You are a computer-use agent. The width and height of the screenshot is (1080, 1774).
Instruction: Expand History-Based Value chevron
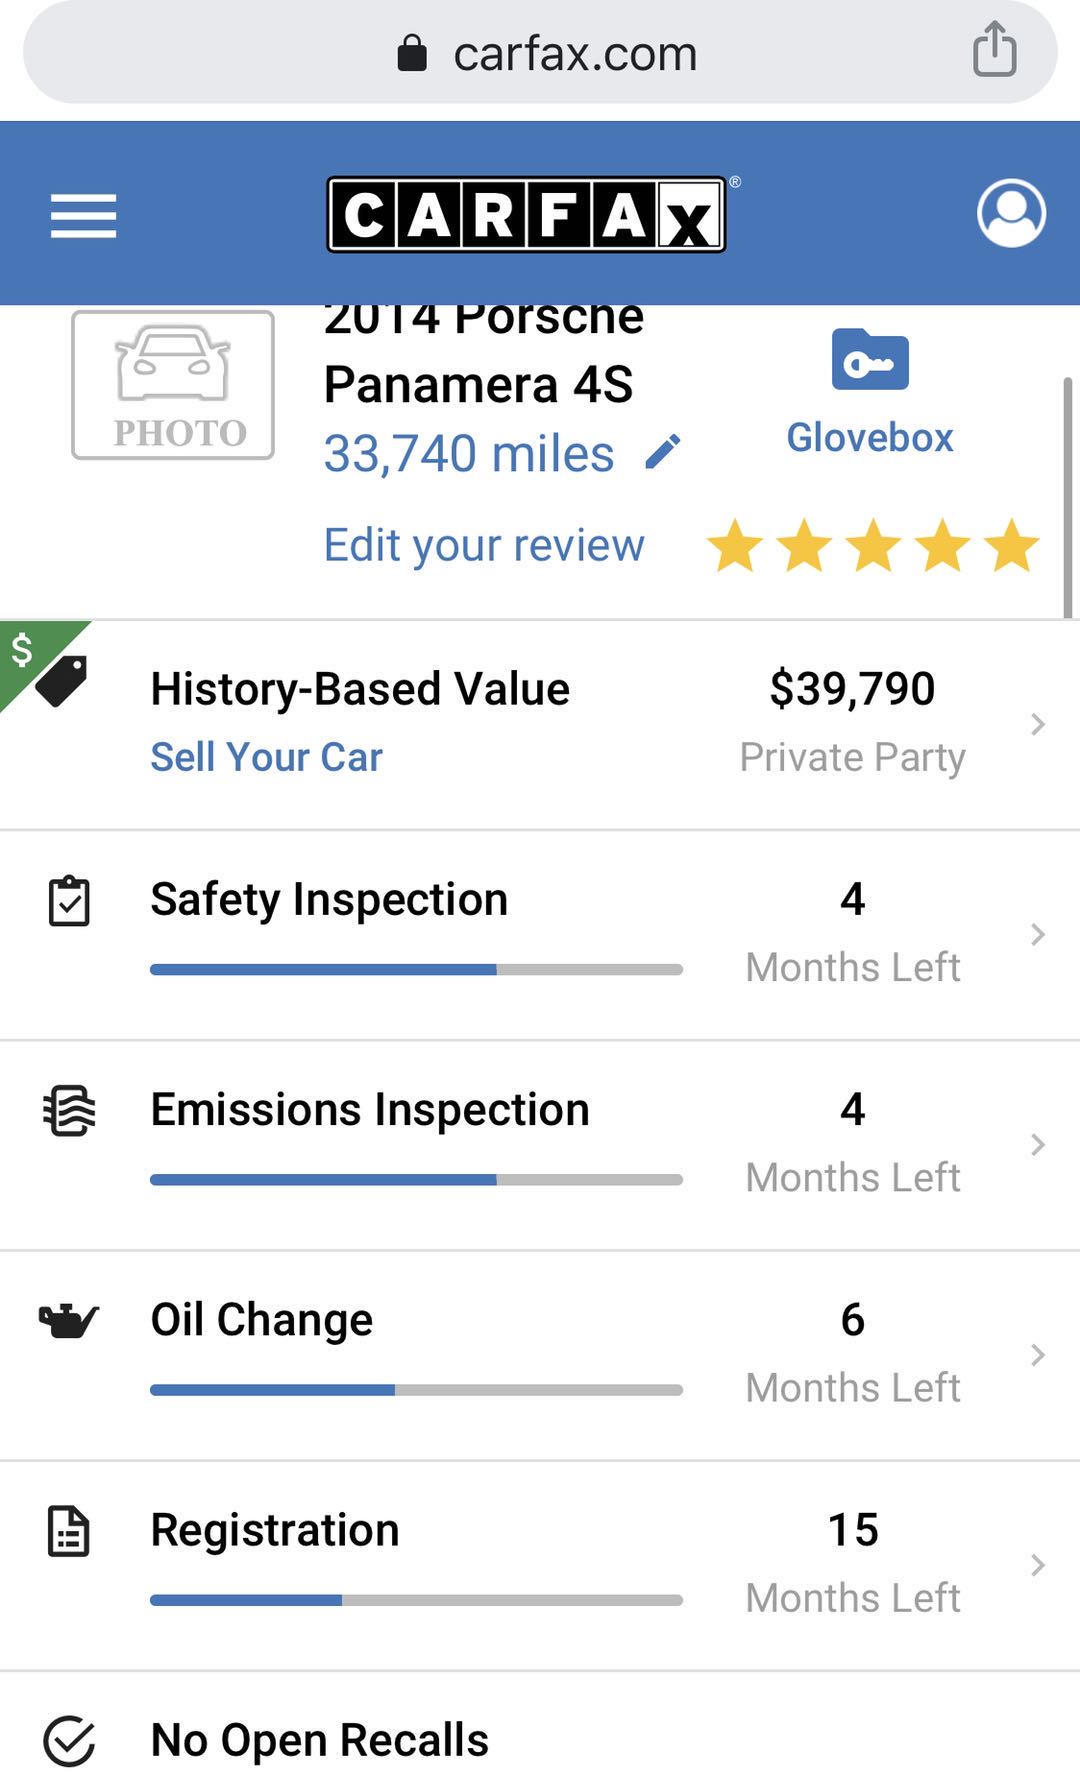point(1038,724)
